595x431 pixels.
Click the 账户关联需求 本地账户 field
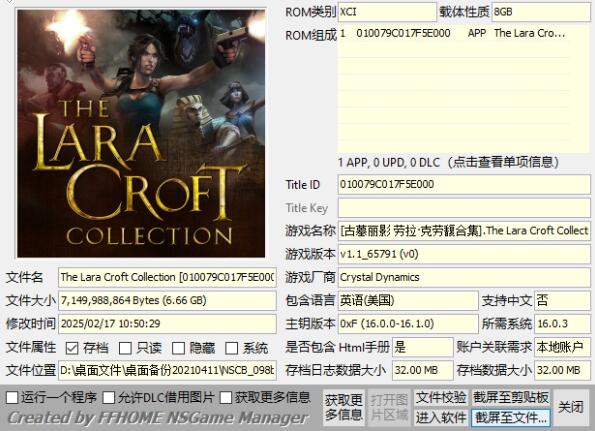(x=562, y=347)
